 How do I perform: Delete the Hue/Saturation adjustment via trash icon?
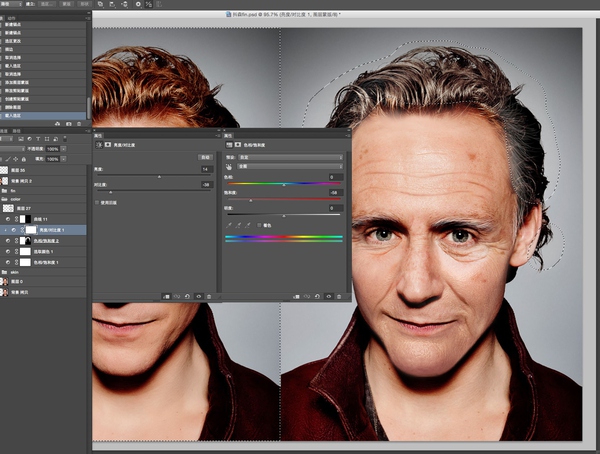[339, 296]
